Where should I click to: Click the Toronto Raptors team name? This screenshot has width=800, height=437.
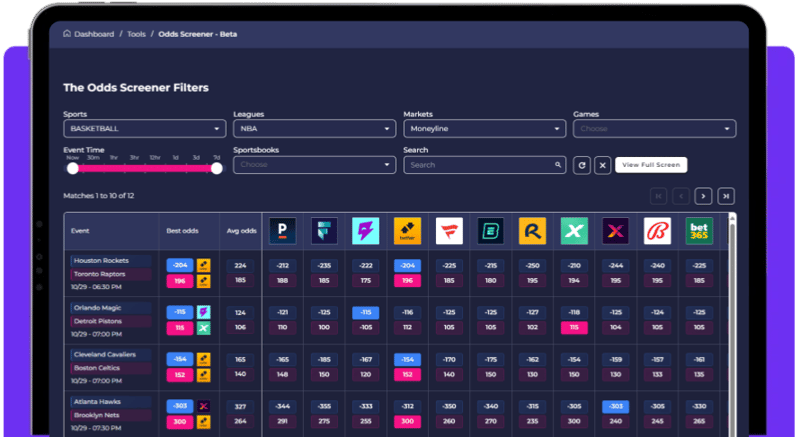[99, 274]
